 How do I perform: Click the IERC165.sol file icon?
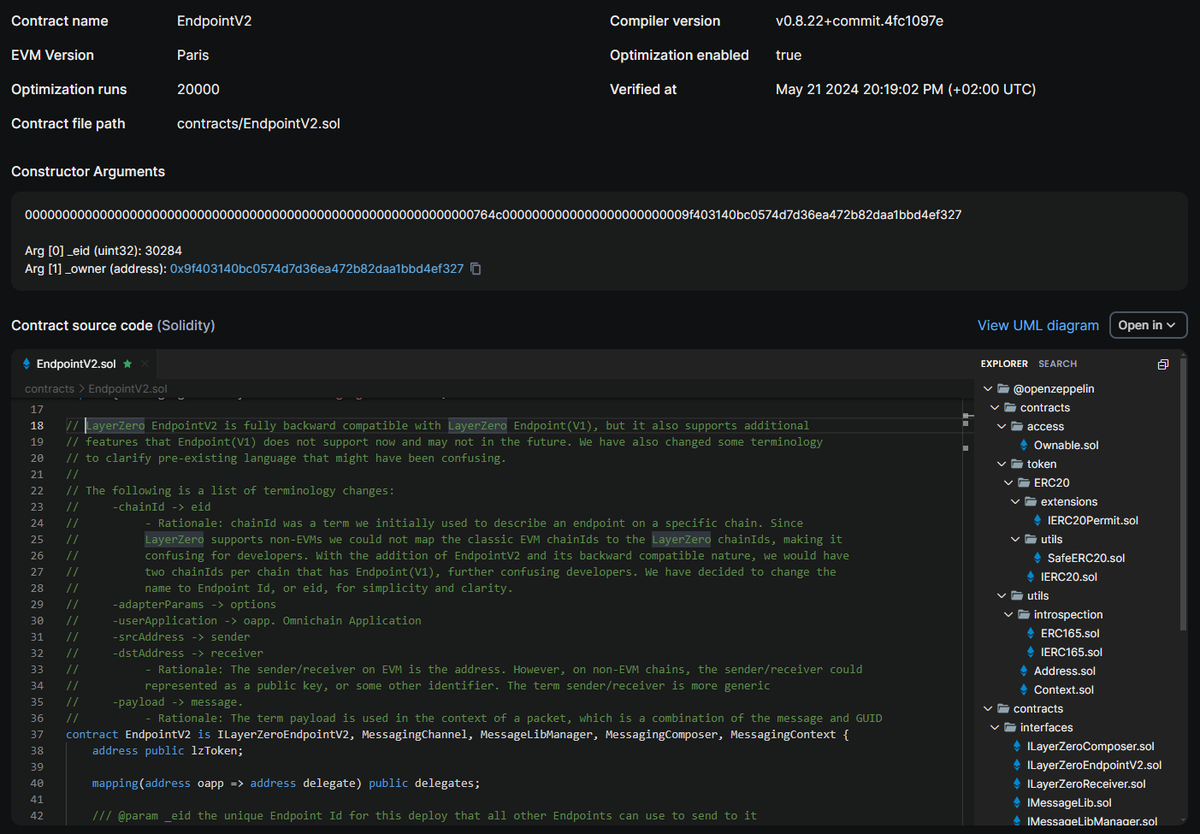tap(1031, 652)
